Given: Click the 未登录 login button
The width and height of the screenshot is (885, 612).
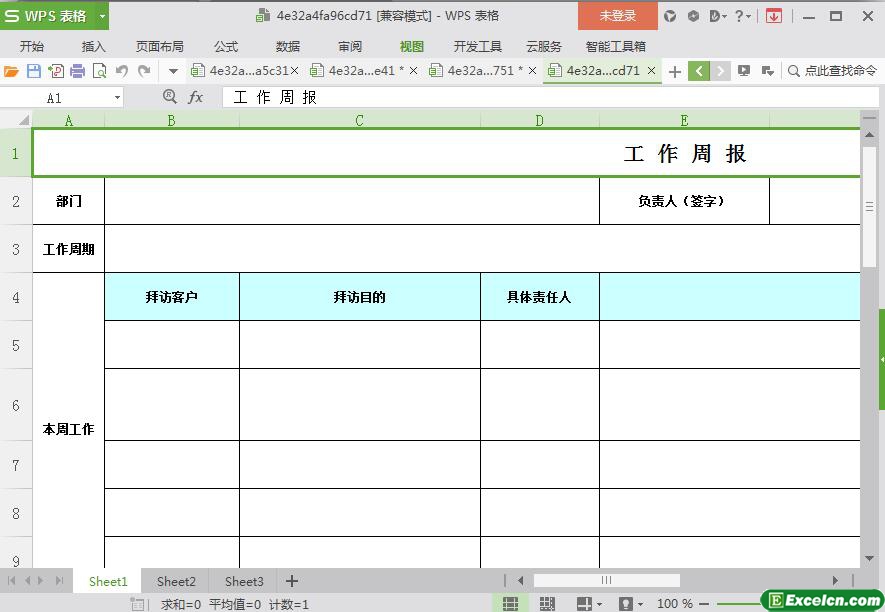Looking at the screenshot, I should click(x=617, y=16).
